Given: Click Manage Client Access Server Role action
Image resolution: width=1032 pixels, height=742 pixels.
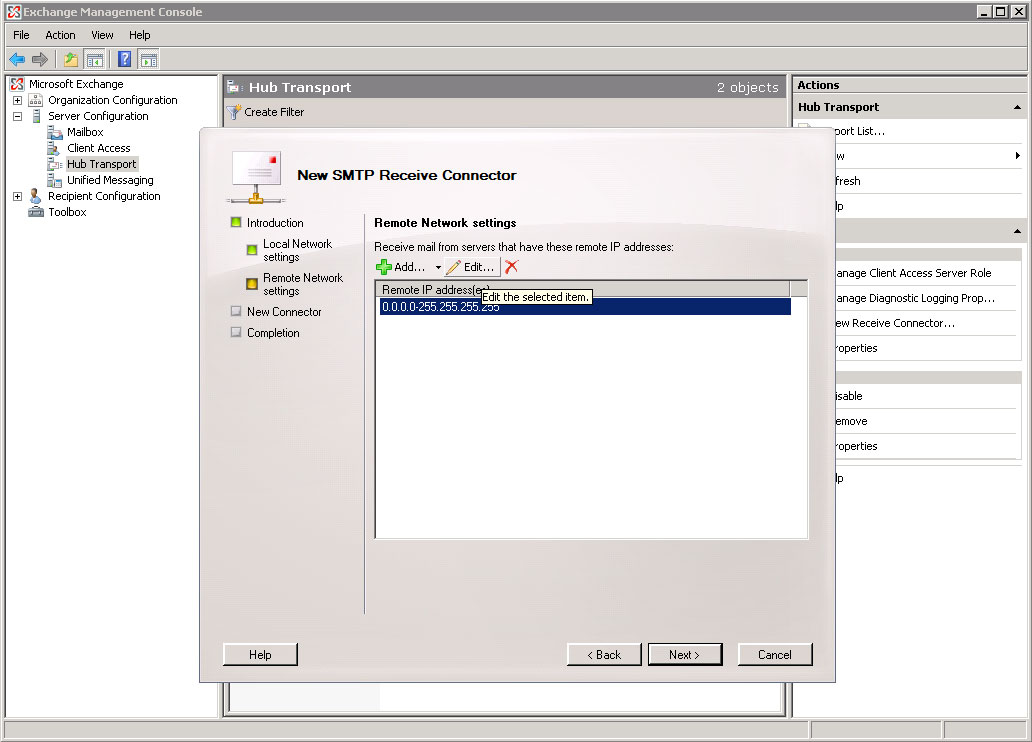Looking at the screenshot, I should click(x=914, y=273).
